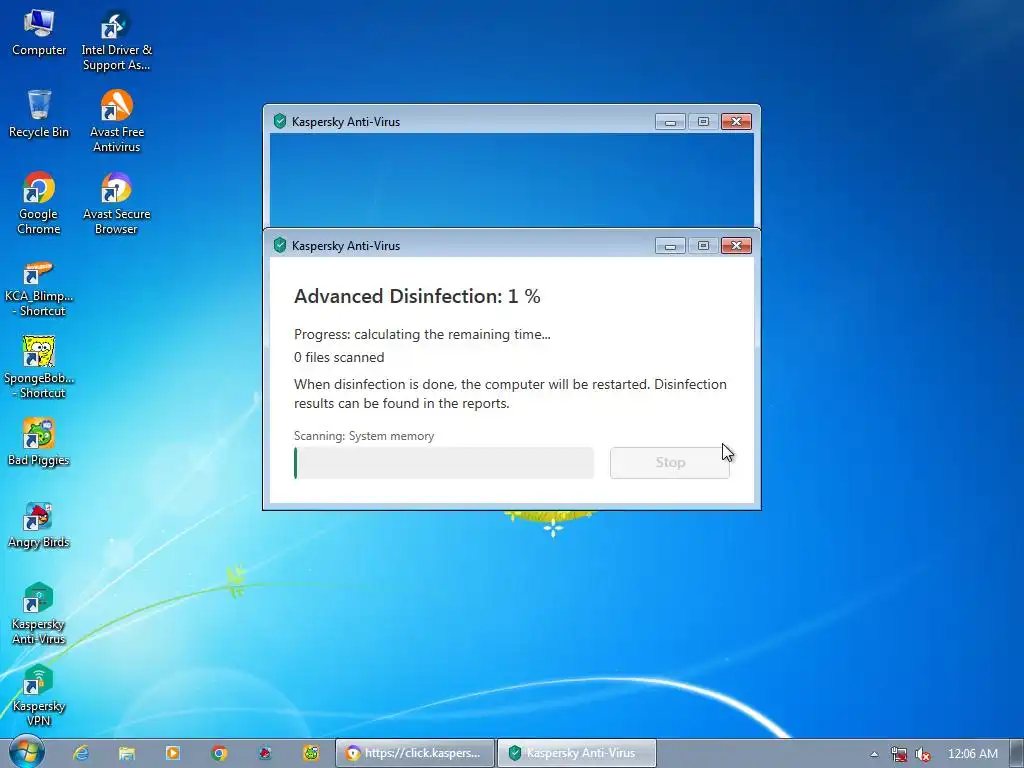The height and width of the screenshot is (768, 1024).
Task: Select SpongeBob shortcut icon
Action: coord(39,368)
